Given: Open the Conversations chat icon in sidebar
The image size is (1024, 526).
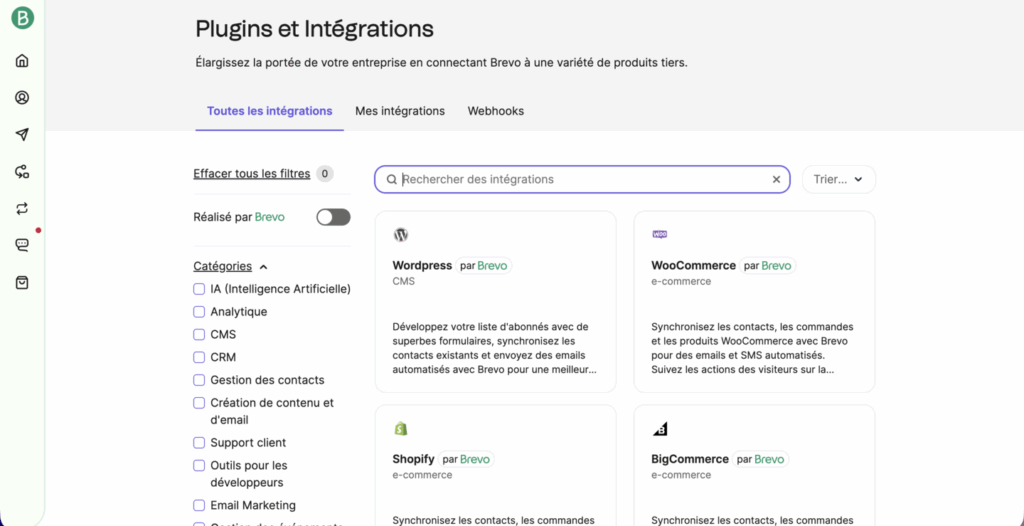Looking at the screenshot, I should (22, 246).
